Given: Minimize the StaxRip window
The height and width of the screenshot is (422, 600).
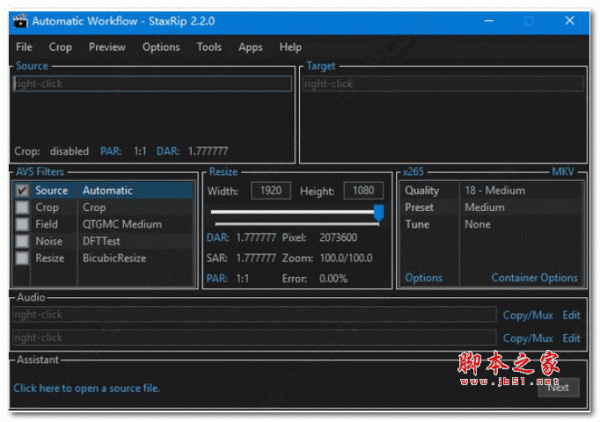Looking at the screenshot, I should (489, 21).
